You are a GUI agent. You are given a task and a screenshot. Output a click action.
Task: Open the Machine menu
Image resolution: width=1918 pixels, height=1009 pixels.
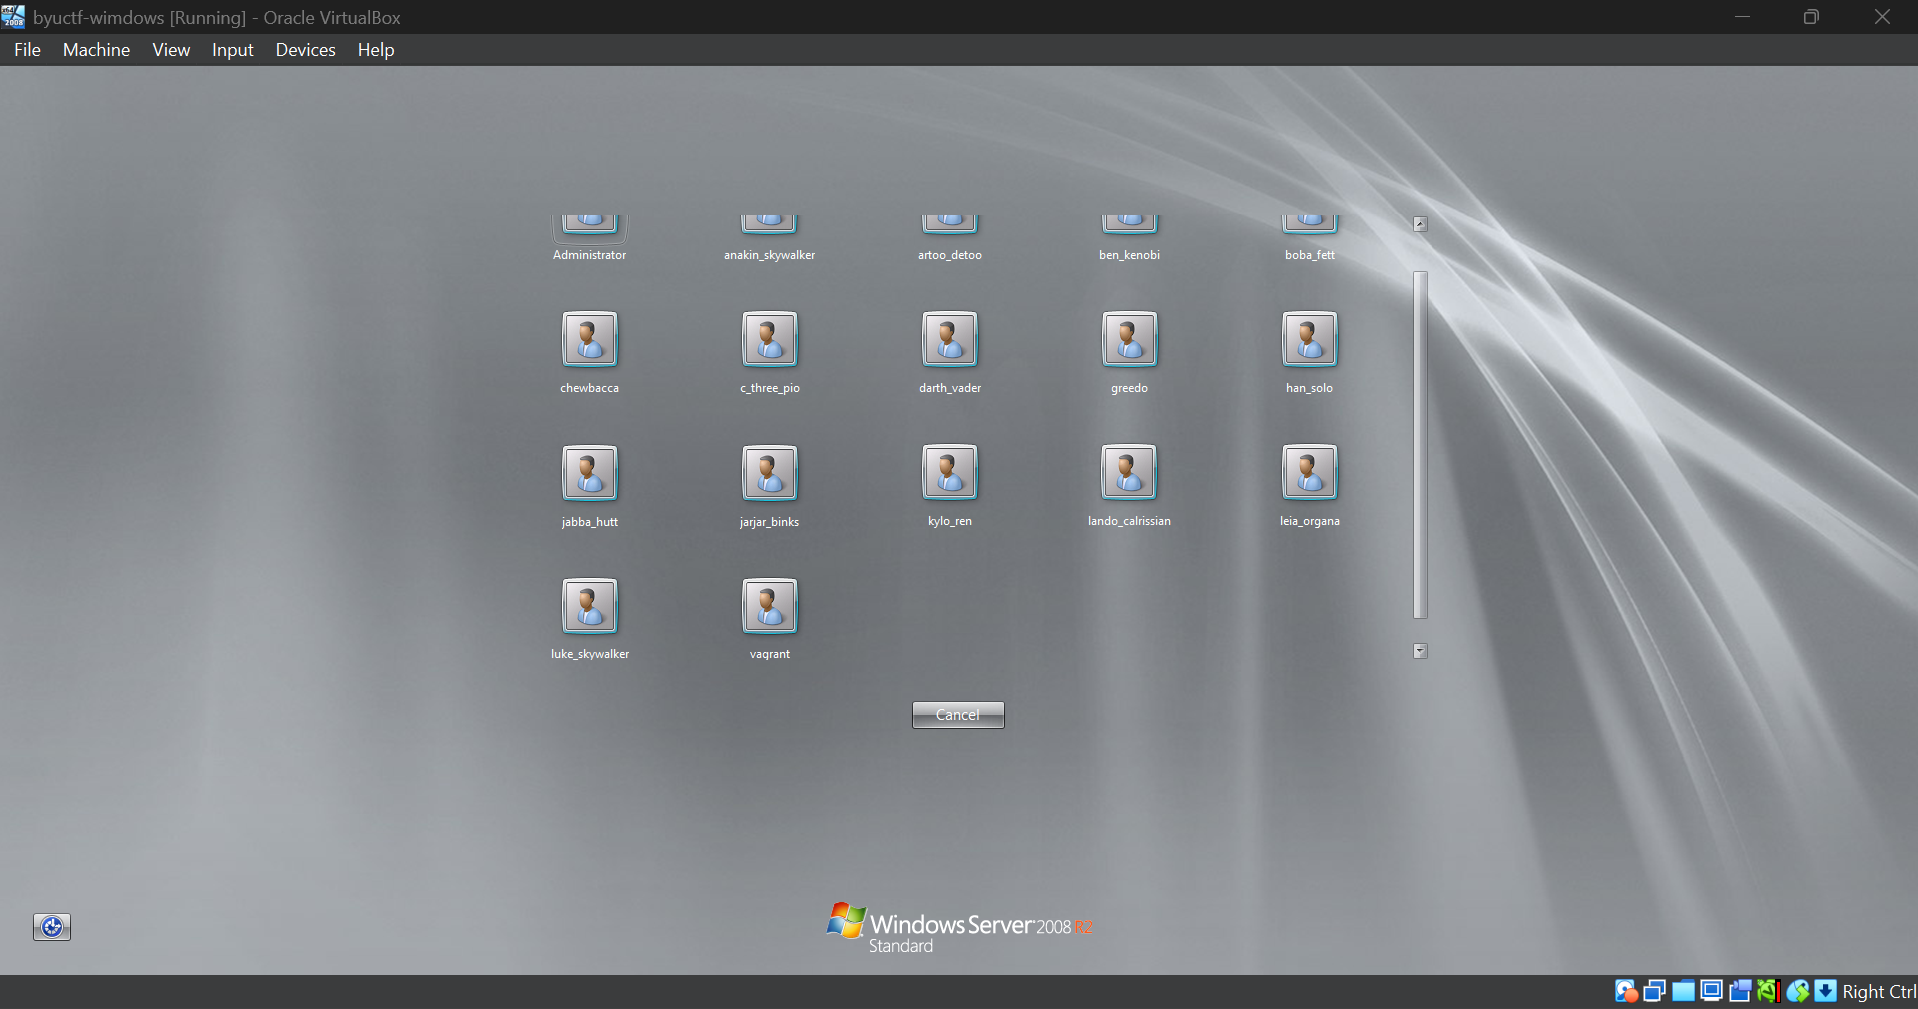point(96,50)
